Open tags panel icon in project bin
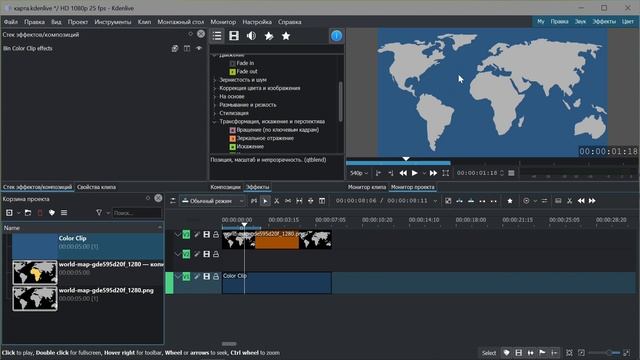Screen dimensions: 640x360 [x=52, y=213]
